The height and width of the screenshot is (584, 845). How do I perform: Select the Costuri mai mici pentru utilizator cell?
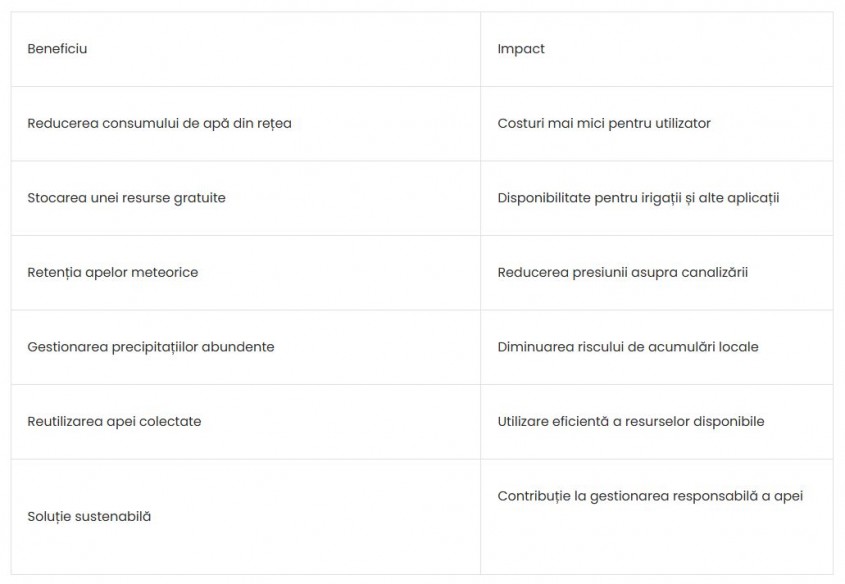656,123
